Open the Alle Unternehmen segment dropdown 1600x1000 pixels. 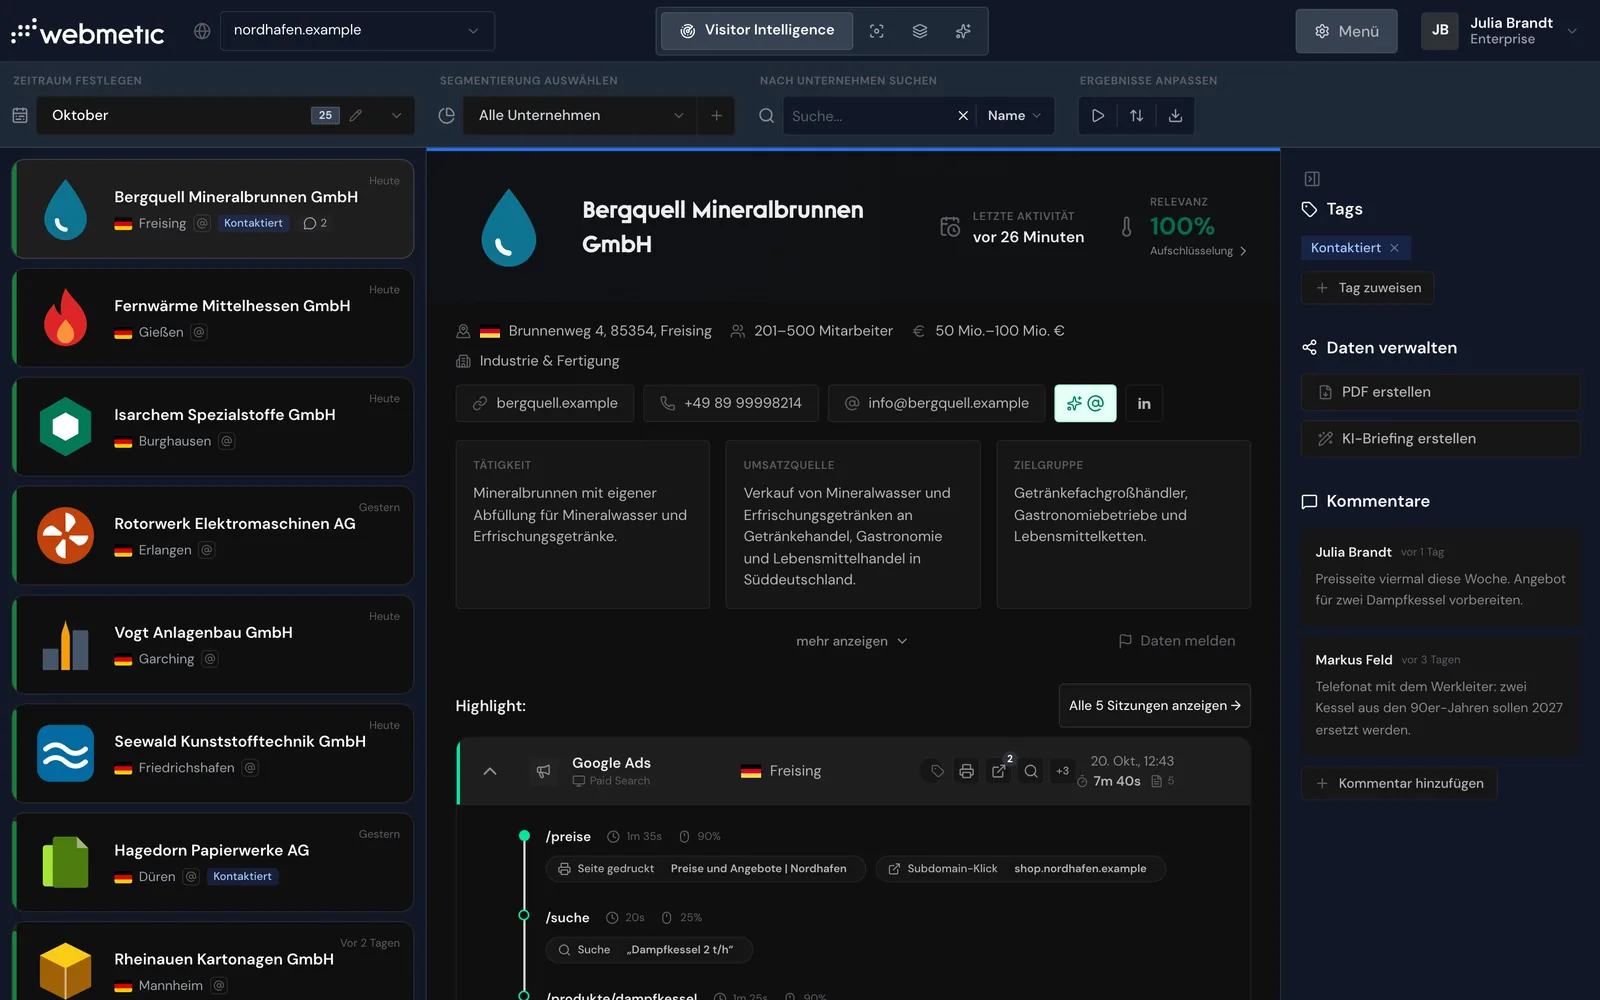(x=581, y=116)
